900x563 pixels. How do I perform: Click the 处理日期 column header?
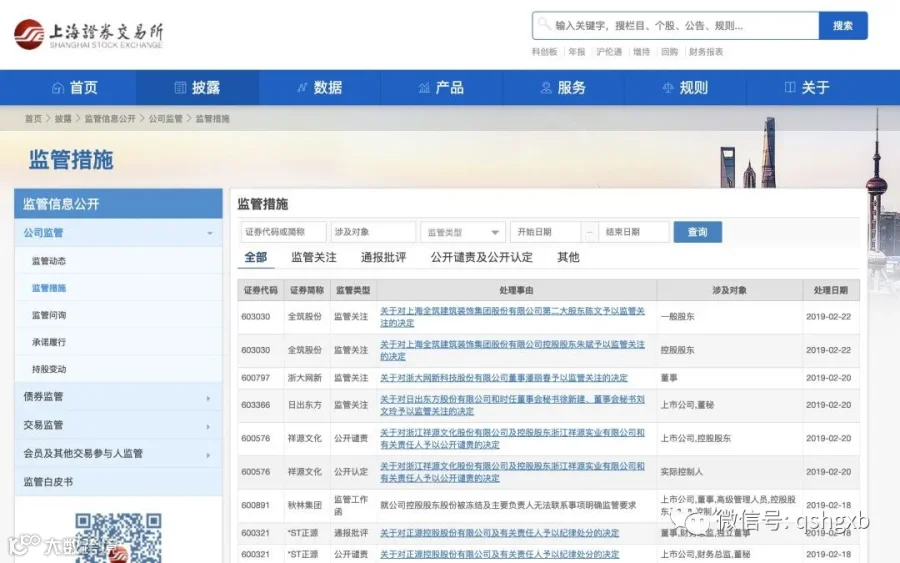point(831,290)
